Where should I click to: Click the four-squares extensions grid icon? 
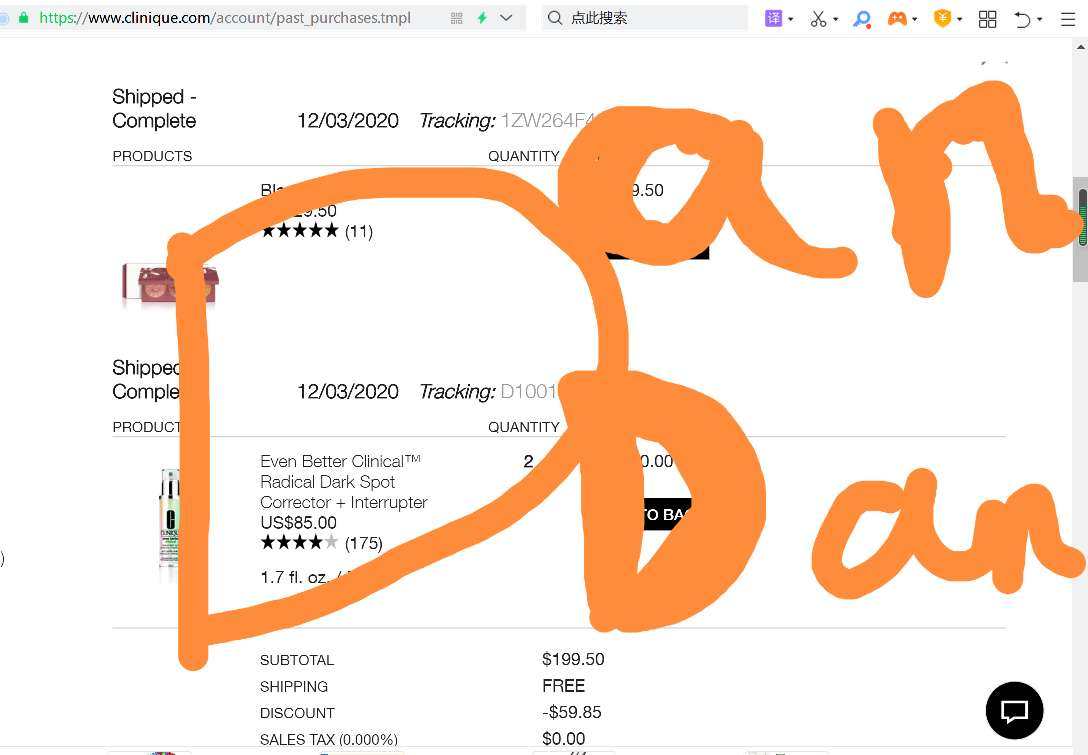point(987,19)
